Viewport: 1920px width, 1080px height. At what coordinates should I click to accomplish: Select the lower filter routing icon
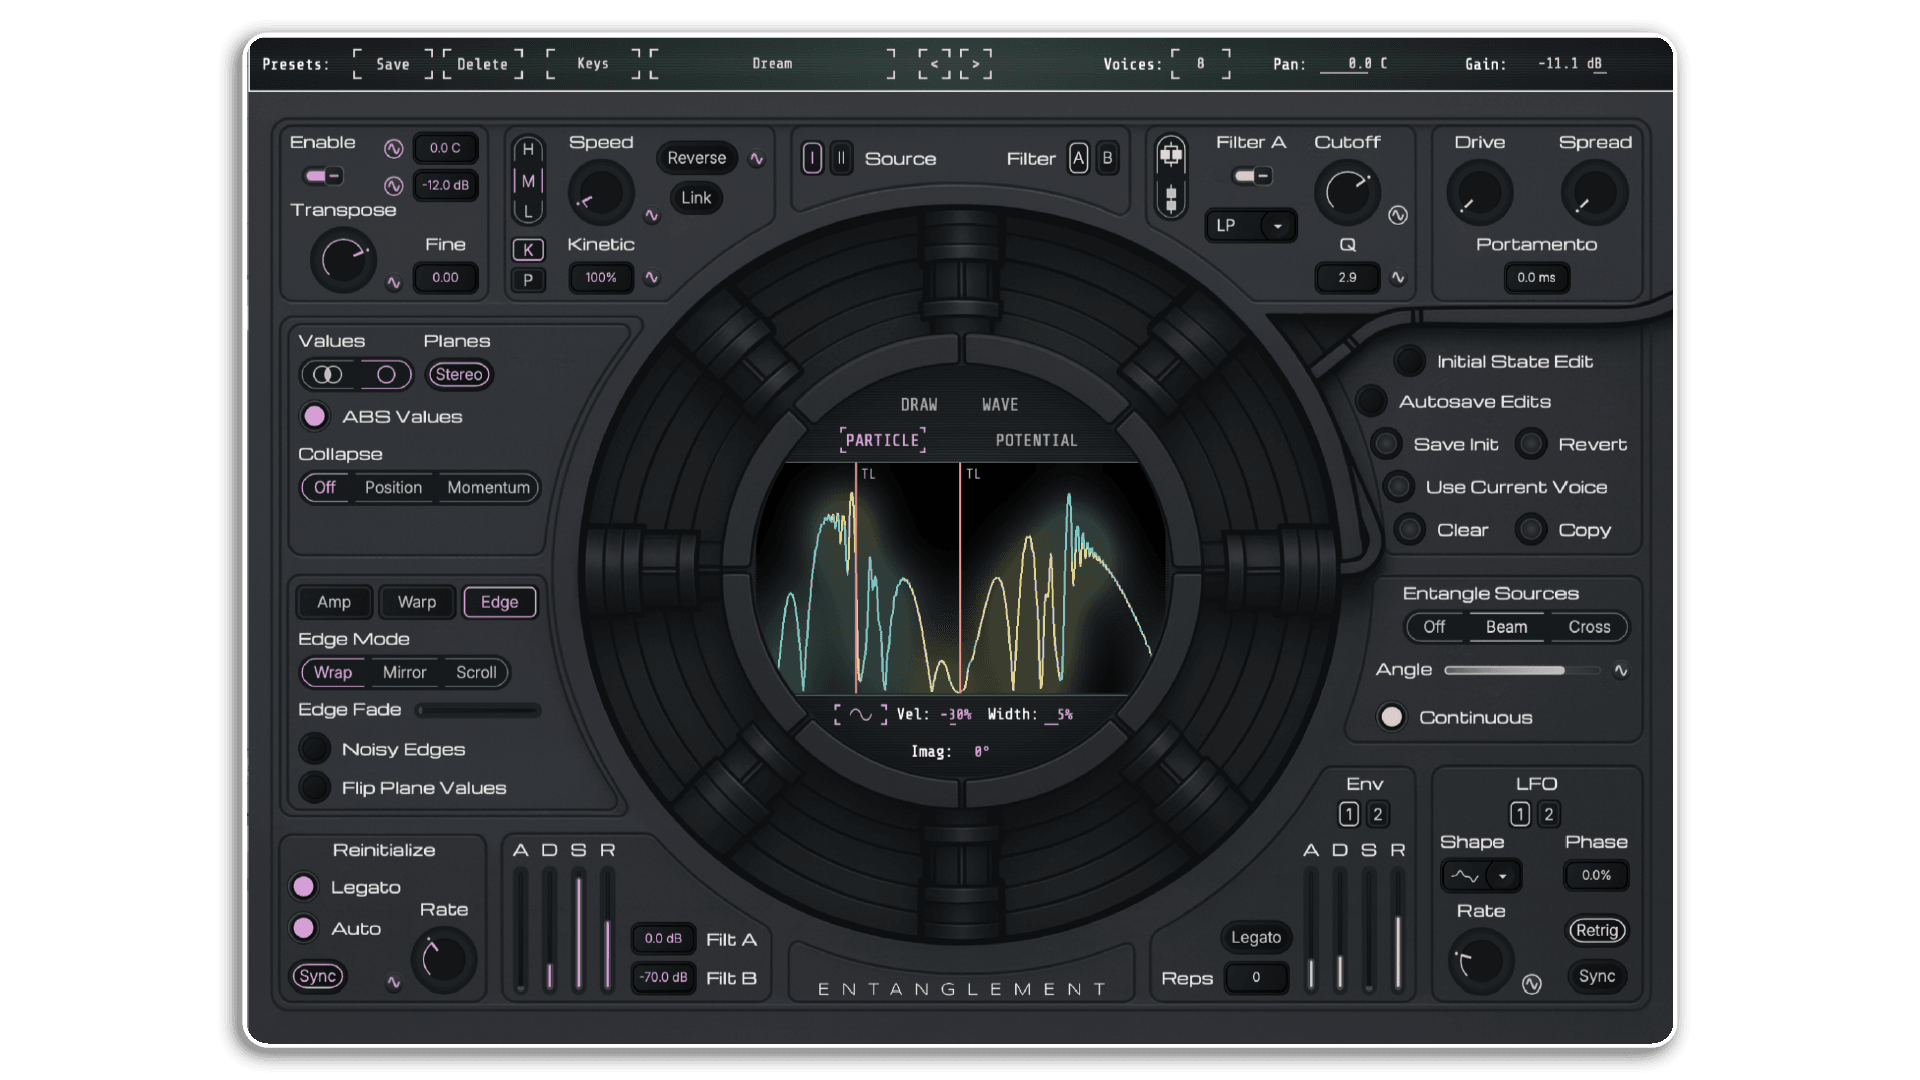pos(1171,198)
